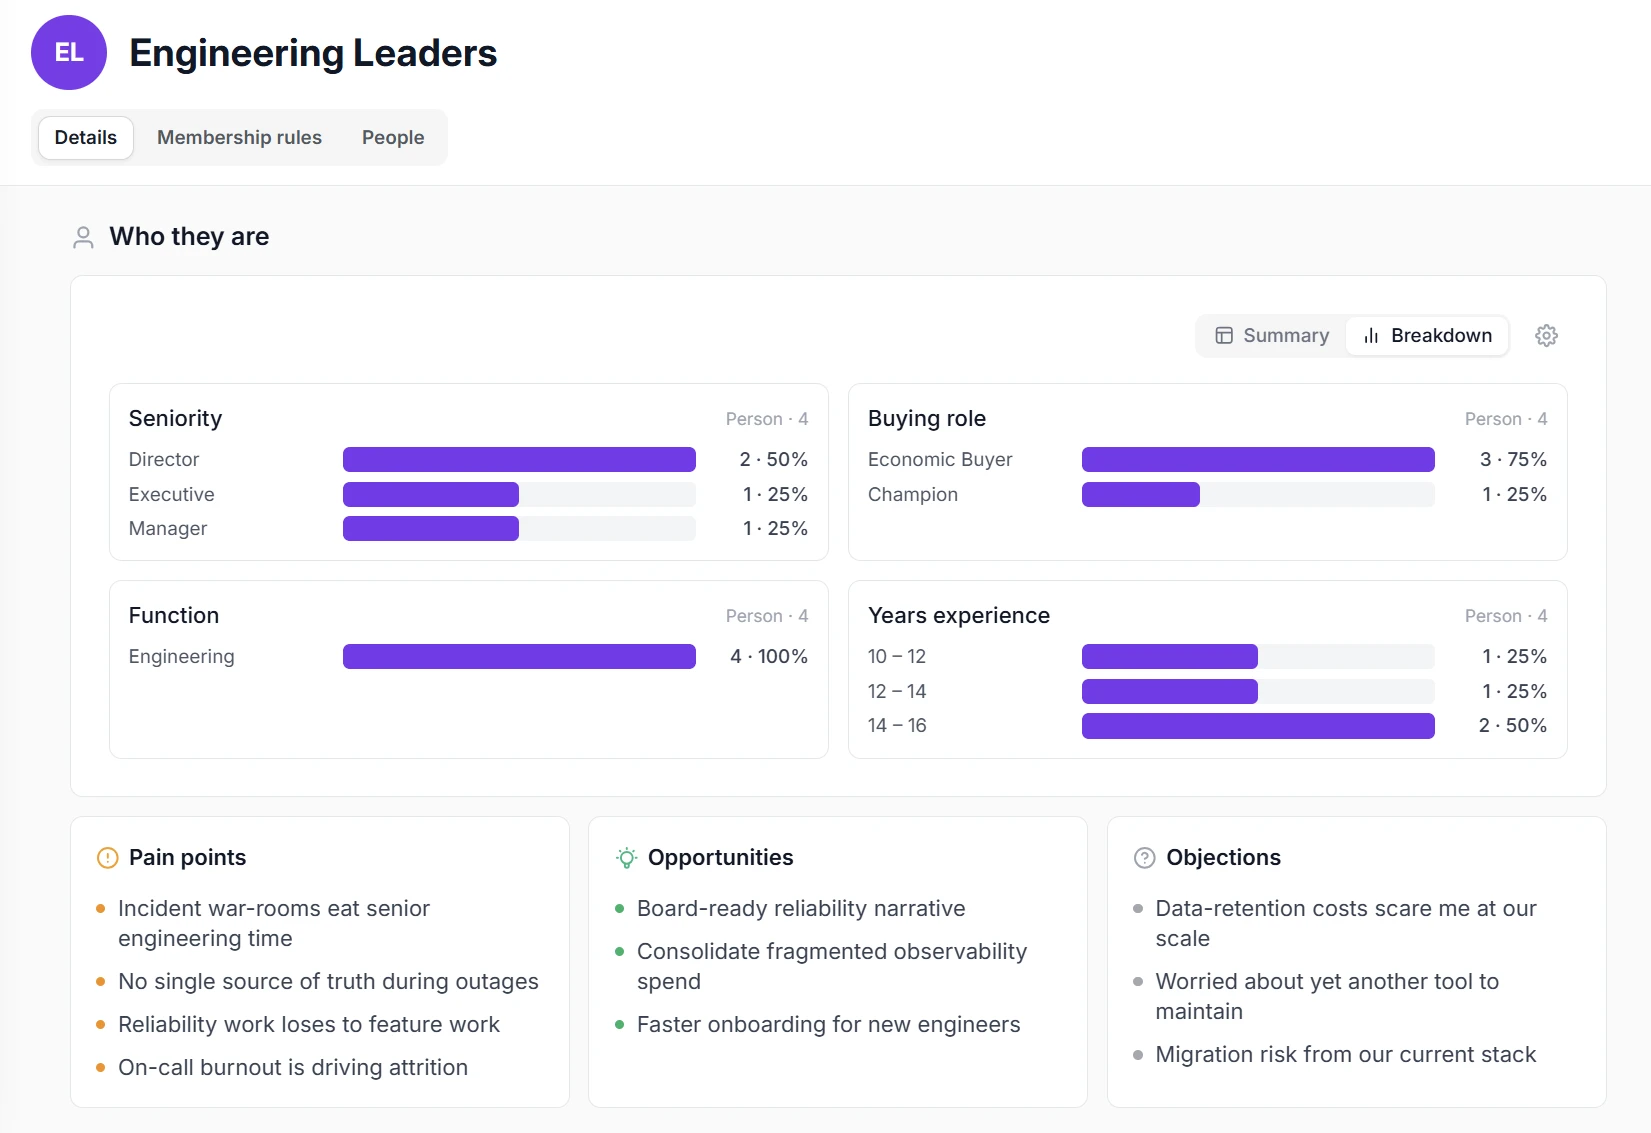Click the Executive seniority bar
The height and width of the screenshot is (1133, 1651).
click(x=519, y=494)
